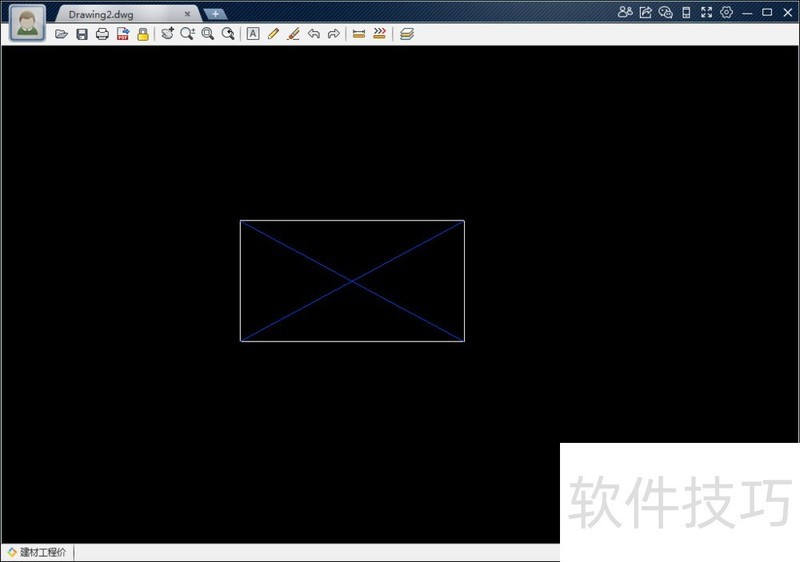Open settings with the gear icon

point(727,12)
